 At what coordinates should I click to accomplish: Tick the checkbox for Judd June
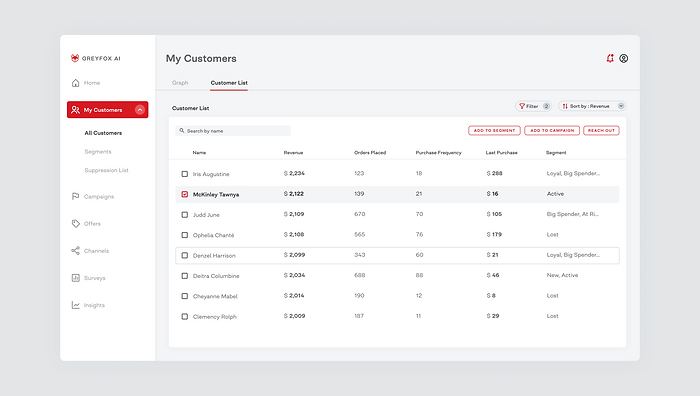[x=184, y=215]
